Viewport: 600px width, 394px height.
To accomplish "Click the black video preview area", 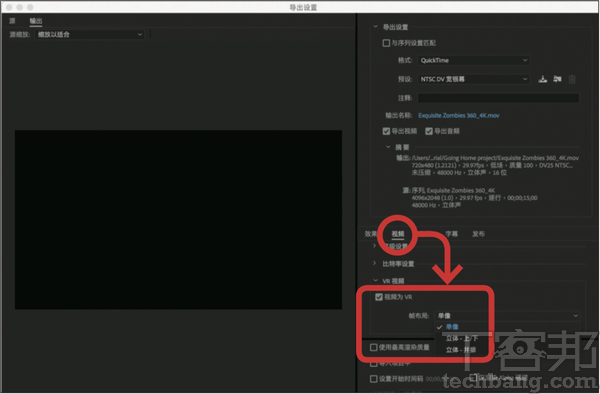I will [178, 220].
